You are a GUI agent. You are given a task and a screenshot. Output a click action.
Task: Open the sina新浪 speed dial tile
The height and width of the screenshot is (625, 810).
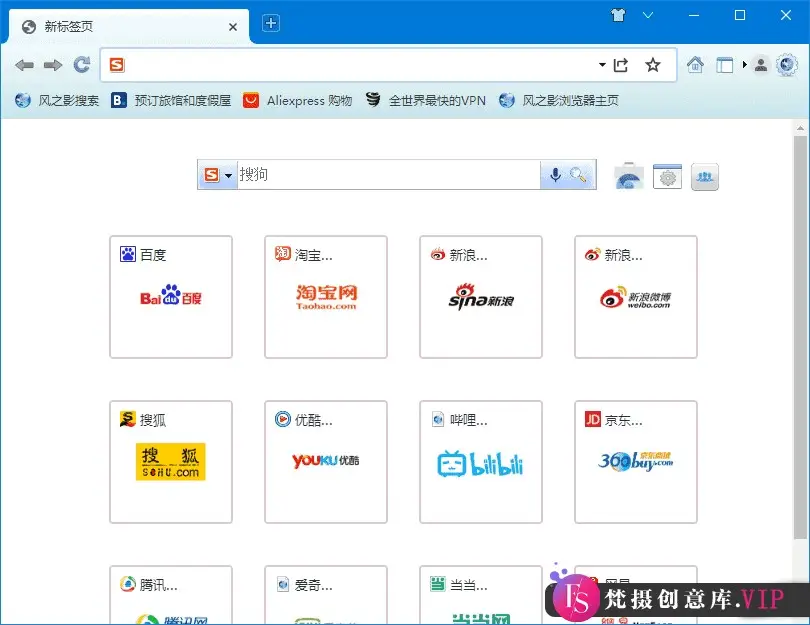481,297
